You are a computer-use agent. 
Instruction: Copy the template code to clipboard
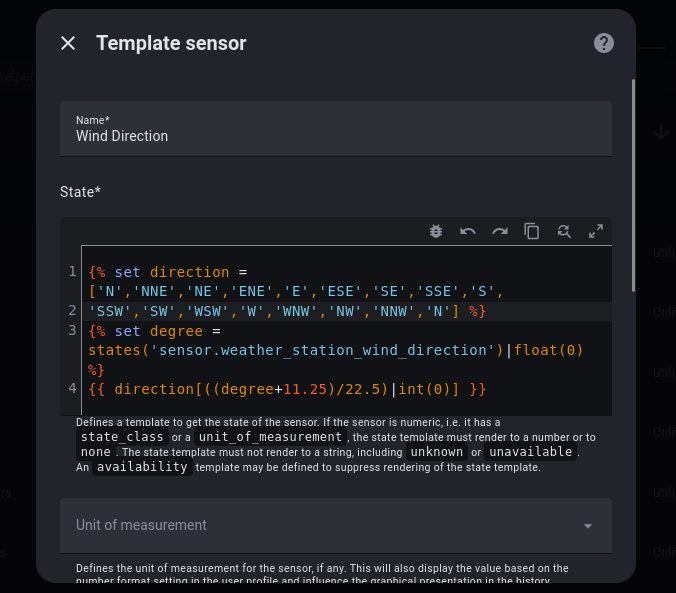coord(532,231)
